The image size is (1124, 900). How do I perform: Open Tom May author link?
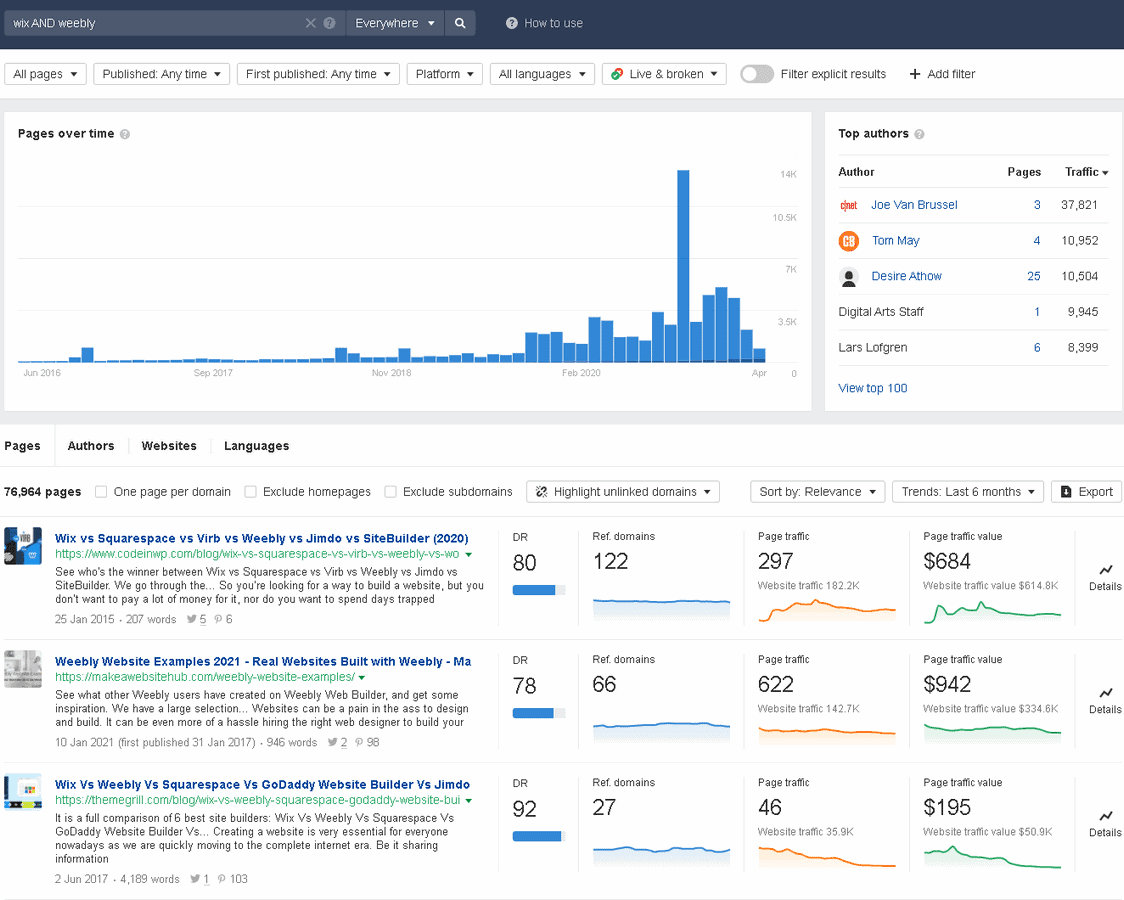pyautogui.click(x=895, y=241)
